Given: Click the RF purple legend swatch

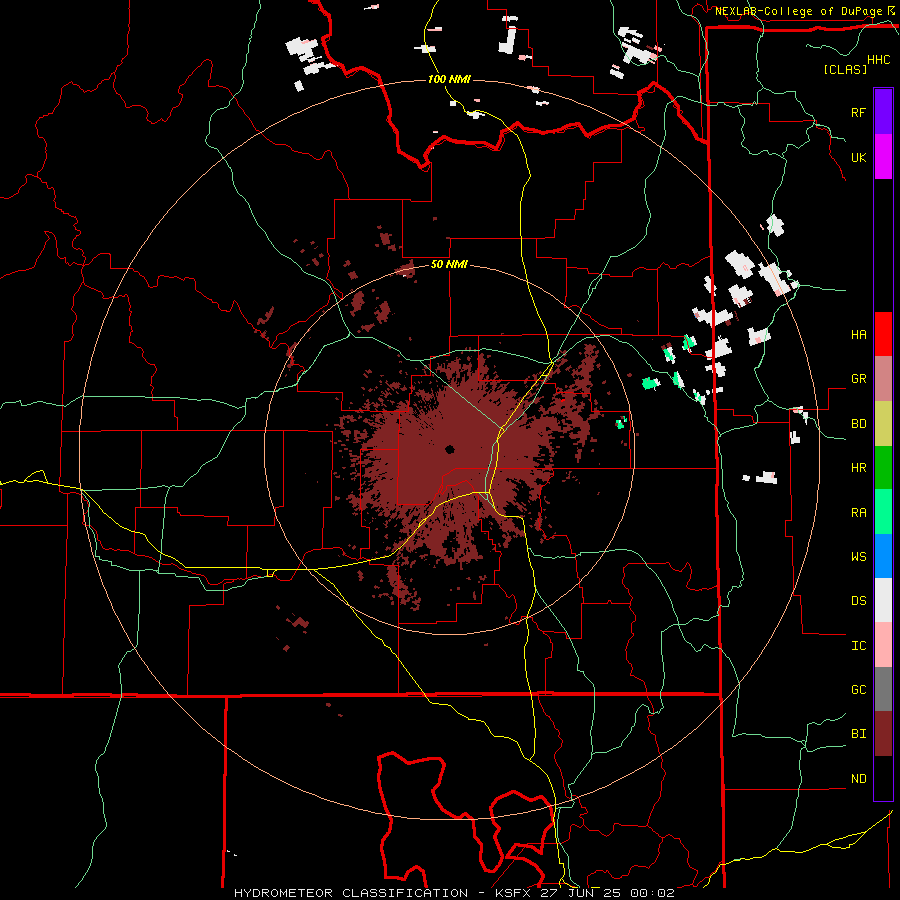Looking at the screenshot, I should click(x=883, y=112).
